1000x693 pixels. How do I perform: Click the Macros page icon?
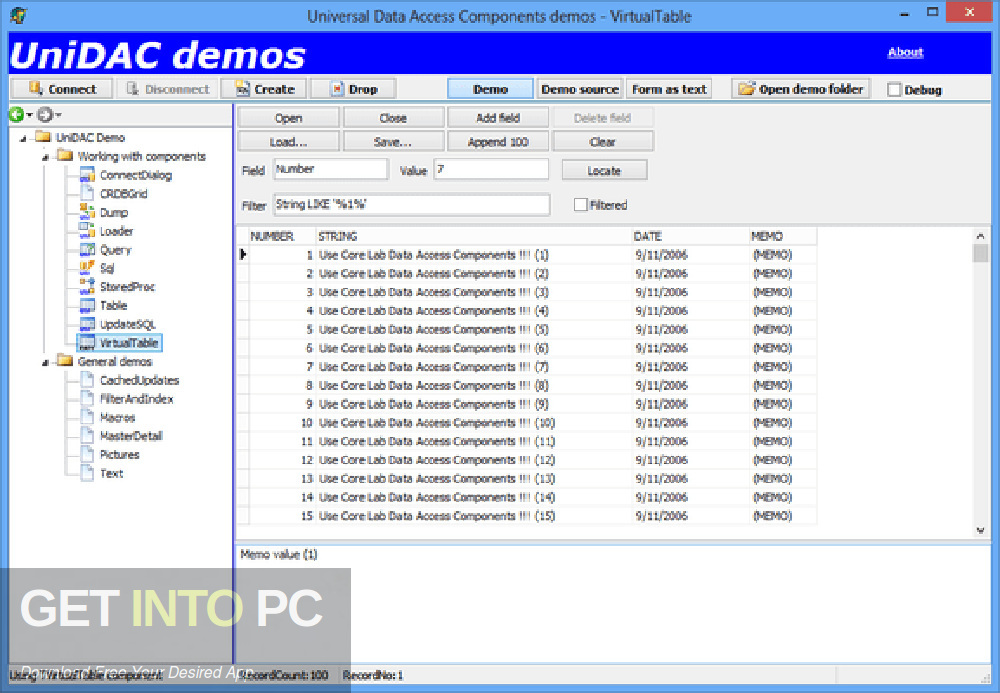[x=87, y=417]
